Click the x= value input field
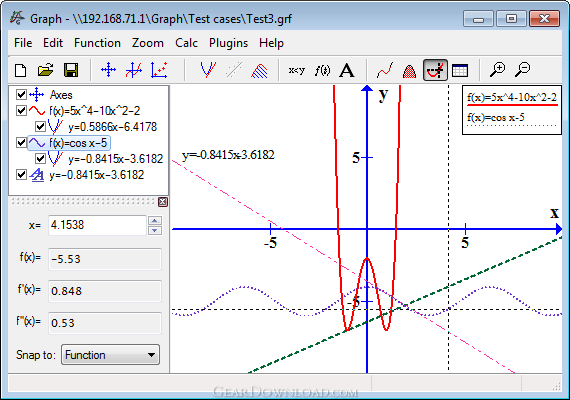This screenshot has height=400, width=570. (x=97, y=225)
